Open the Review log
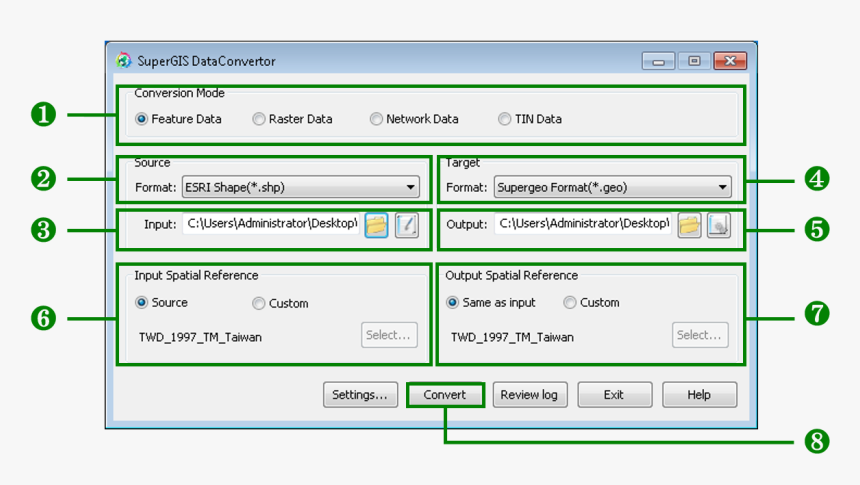 [x=530, y=395]
